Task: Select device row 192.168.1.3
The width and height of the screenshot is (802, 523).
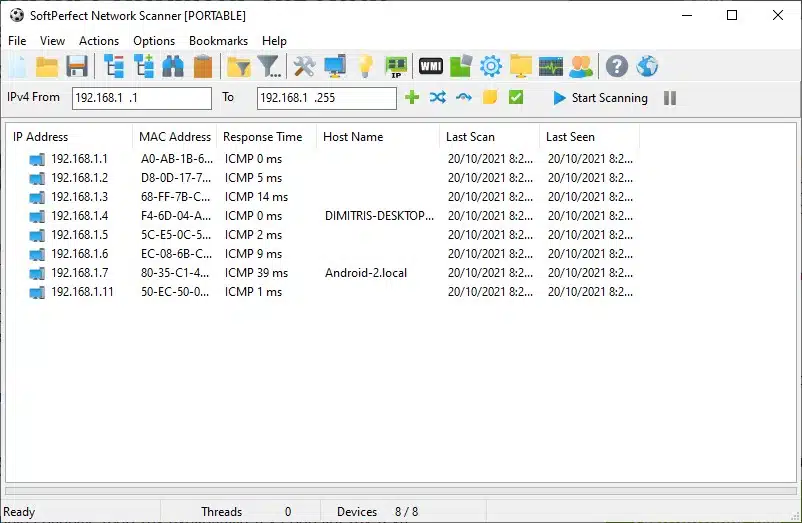Action: tap(324, 197)
